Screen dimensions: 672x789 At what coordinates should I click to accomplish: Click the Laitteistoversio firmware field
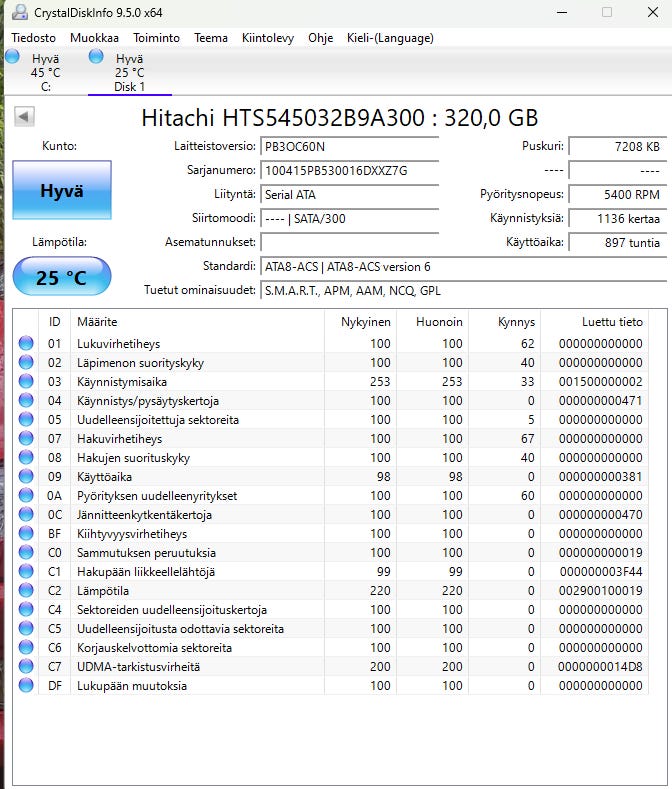[349, 146]
